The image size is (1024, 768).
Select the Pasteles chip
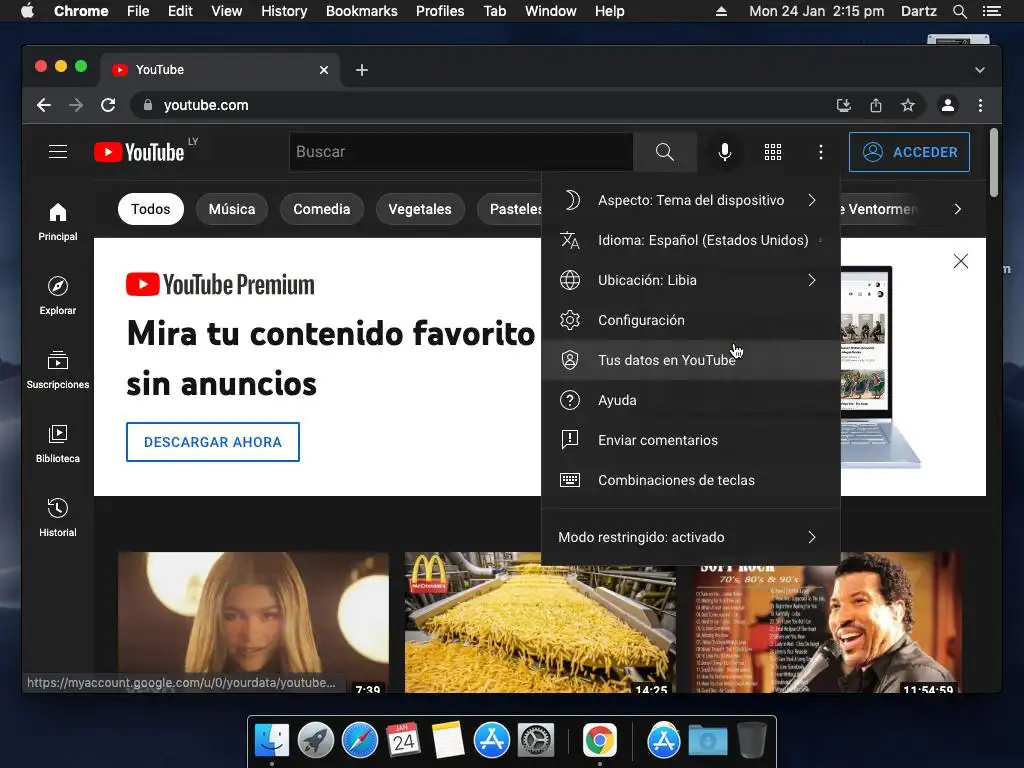click(x=510, y=209)
